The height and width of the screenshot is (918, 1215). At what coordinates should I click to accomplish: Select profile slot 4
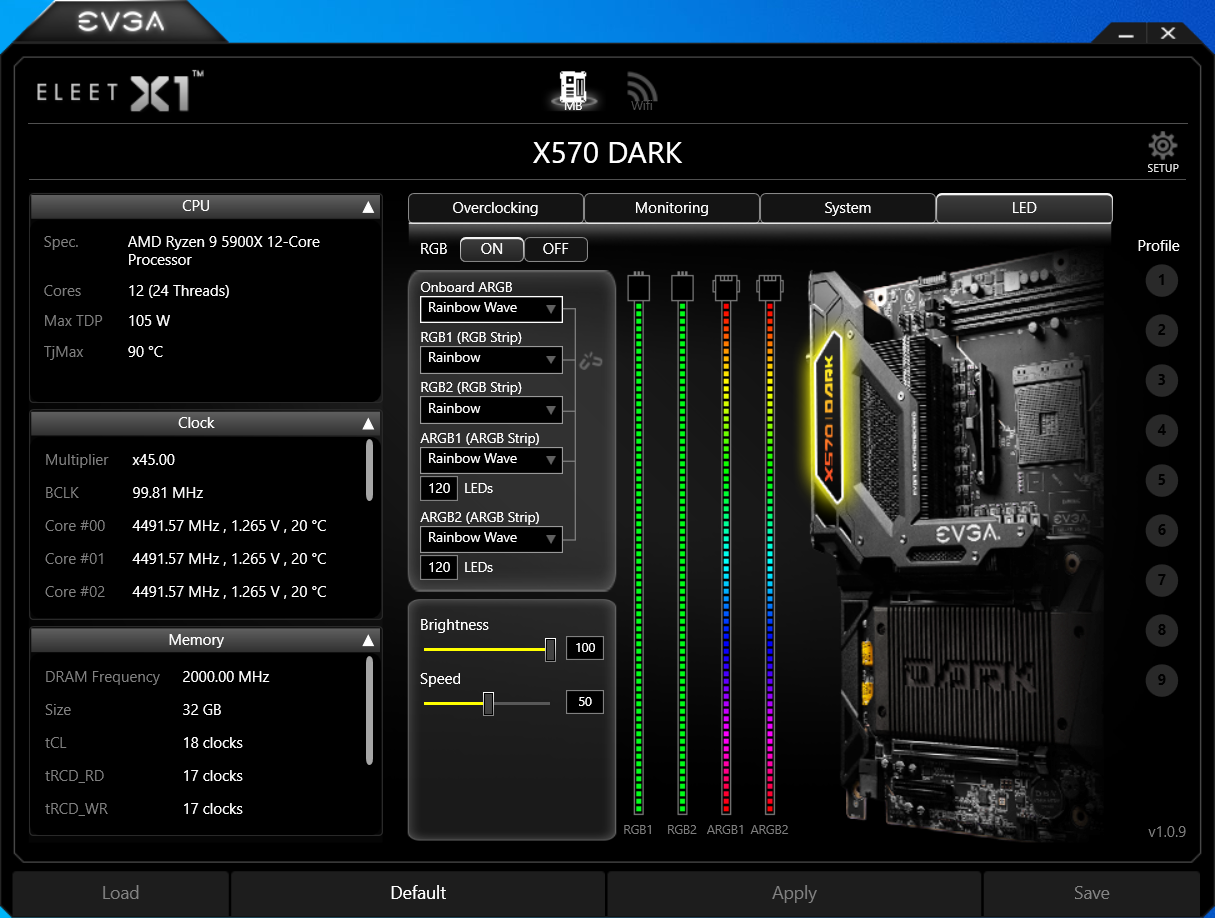click(1161, 431)
